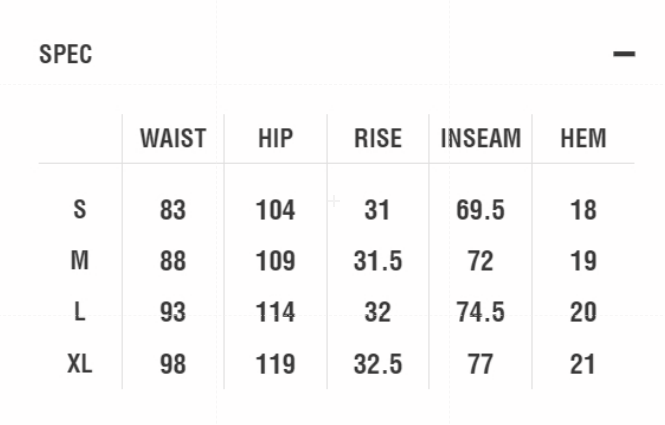The height and width of the screenshot is (425, 665).
Task: Click waist value 83 for size S
Action: (173, 210)
